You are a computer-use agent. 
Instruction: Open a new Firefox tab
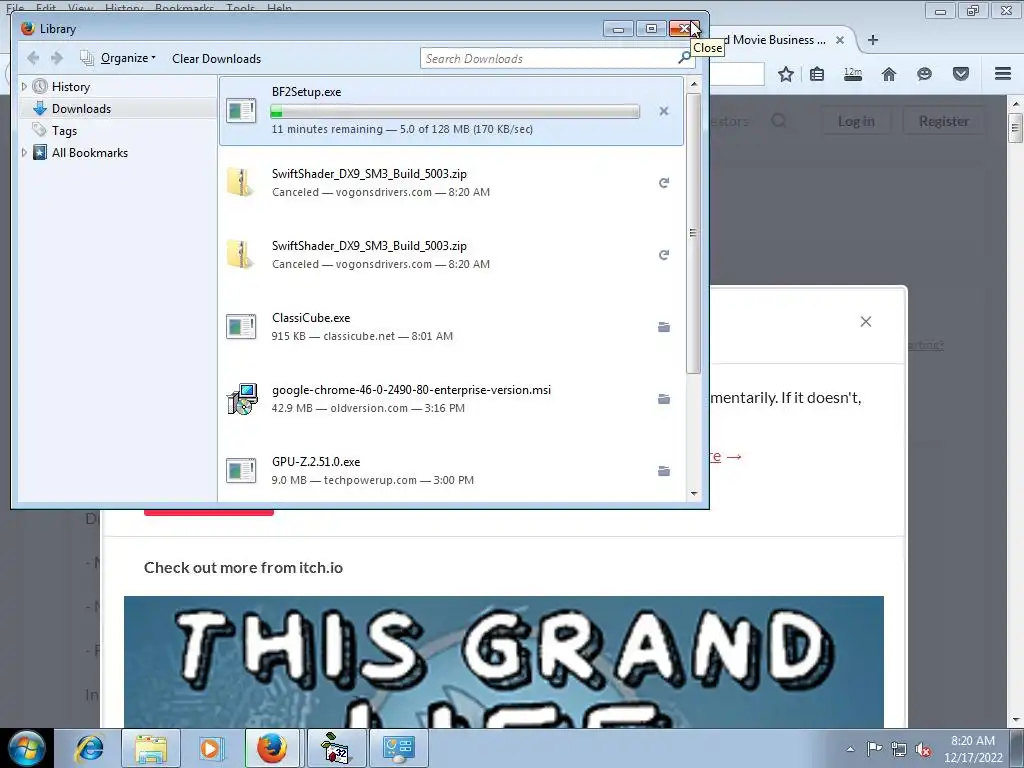tap(872, 40)
